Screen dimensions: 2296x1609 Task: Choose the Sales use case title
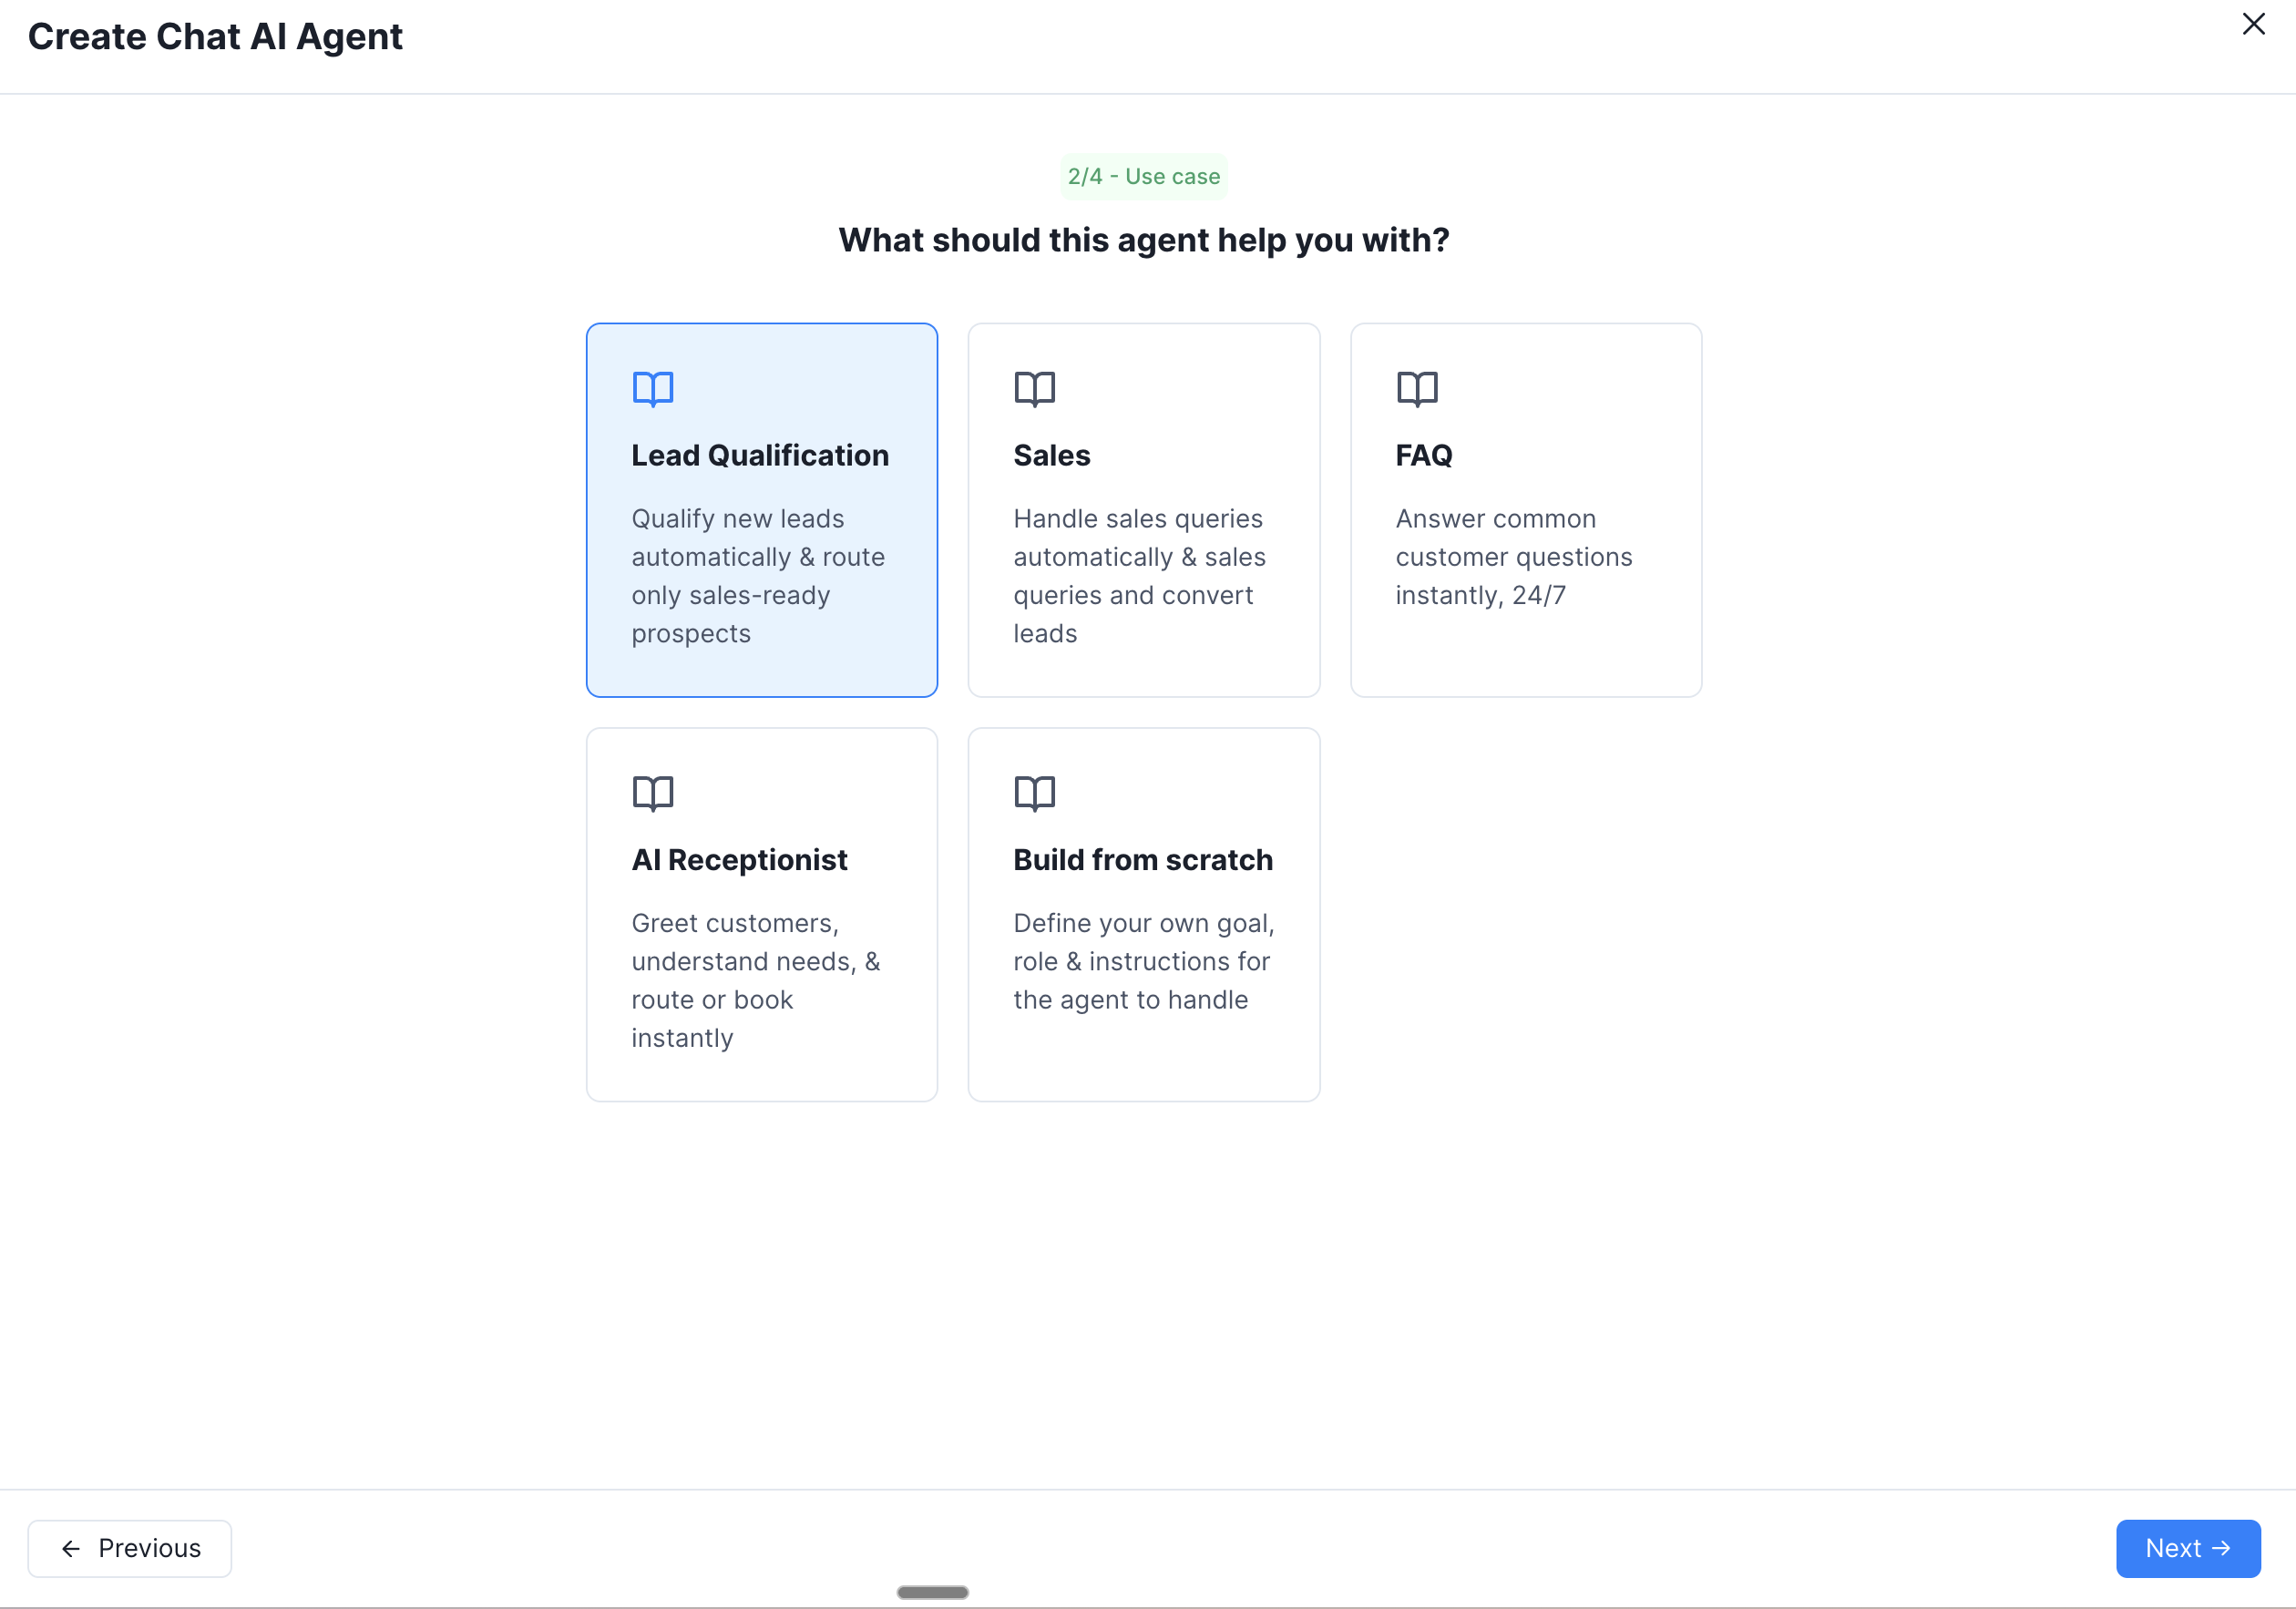point(1051,455)
